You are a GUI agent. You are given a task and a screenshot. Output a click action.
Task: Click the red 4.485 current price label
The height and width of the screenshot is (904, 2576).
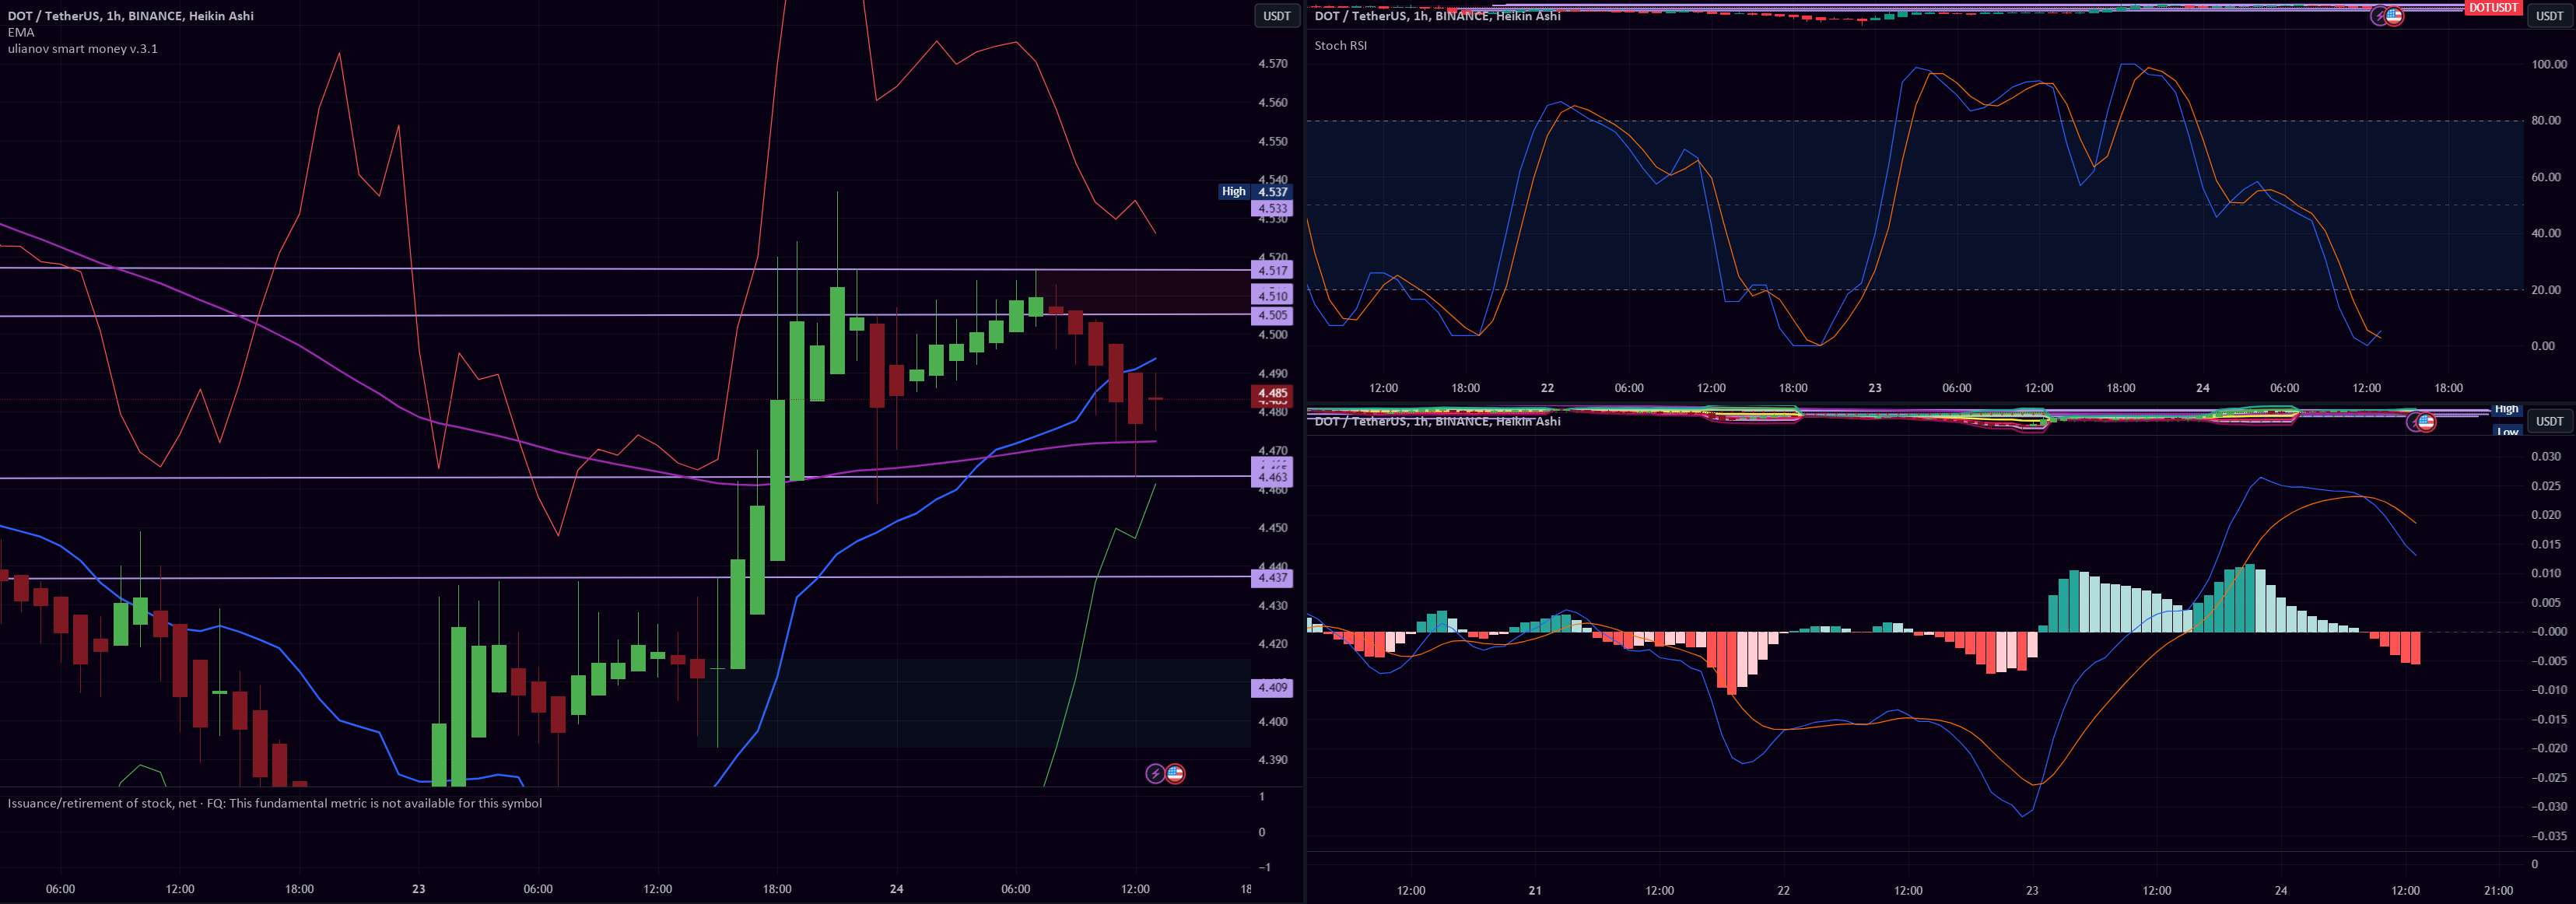[x=1272, y=394]
